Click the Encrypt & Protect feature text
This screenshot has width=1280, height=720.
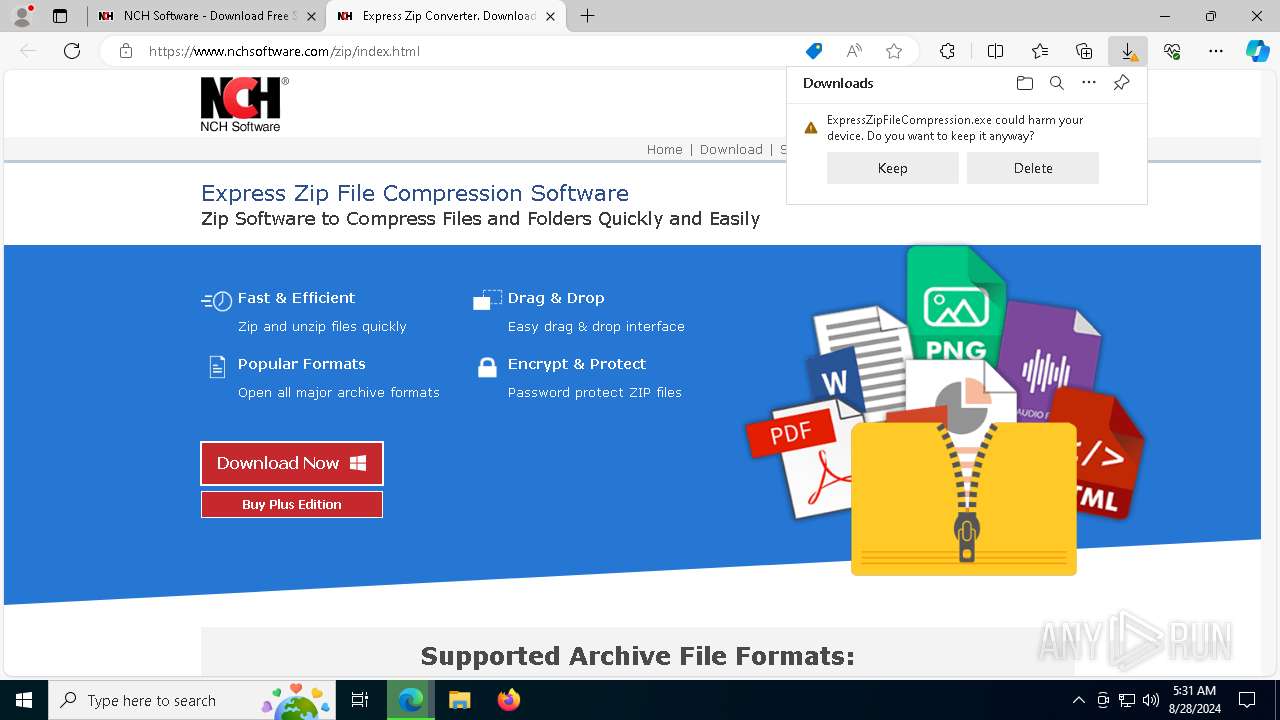577,364
